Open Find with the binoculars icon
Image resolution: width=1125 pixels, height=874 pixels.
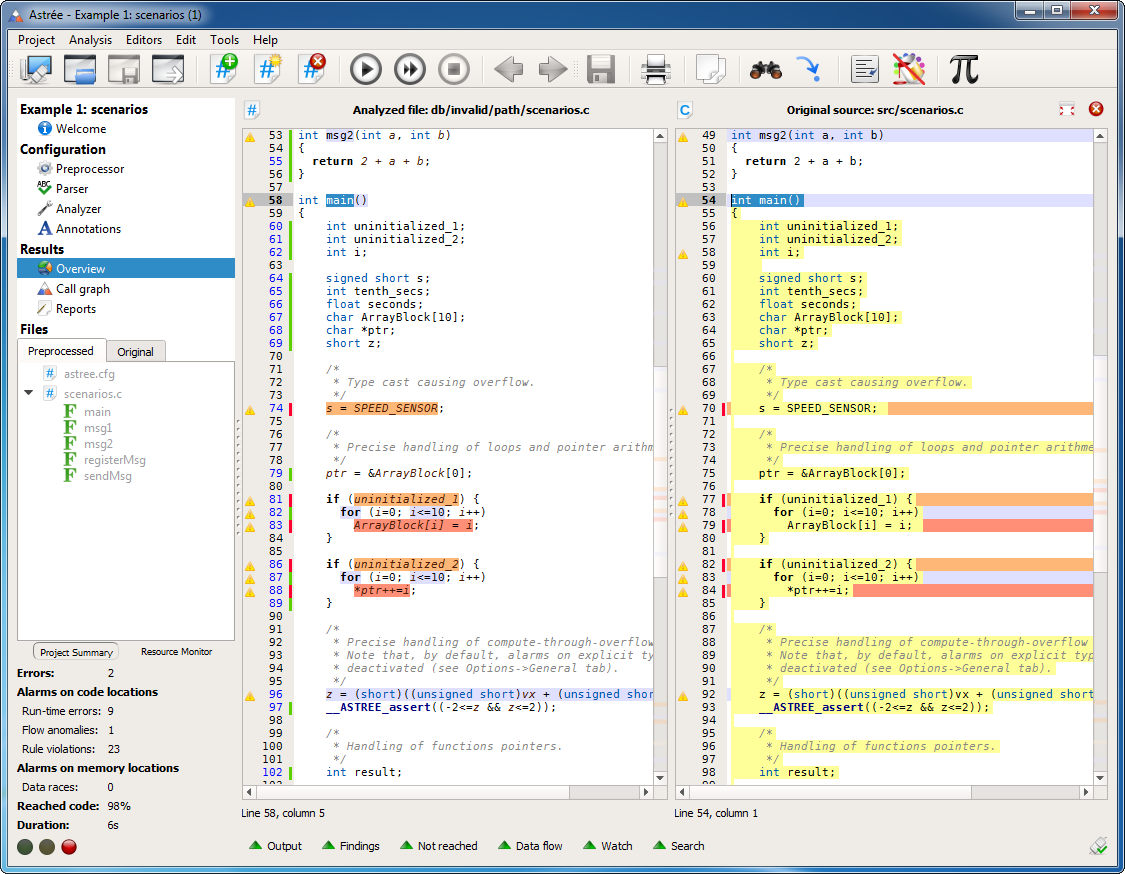[x=766, y=70]
